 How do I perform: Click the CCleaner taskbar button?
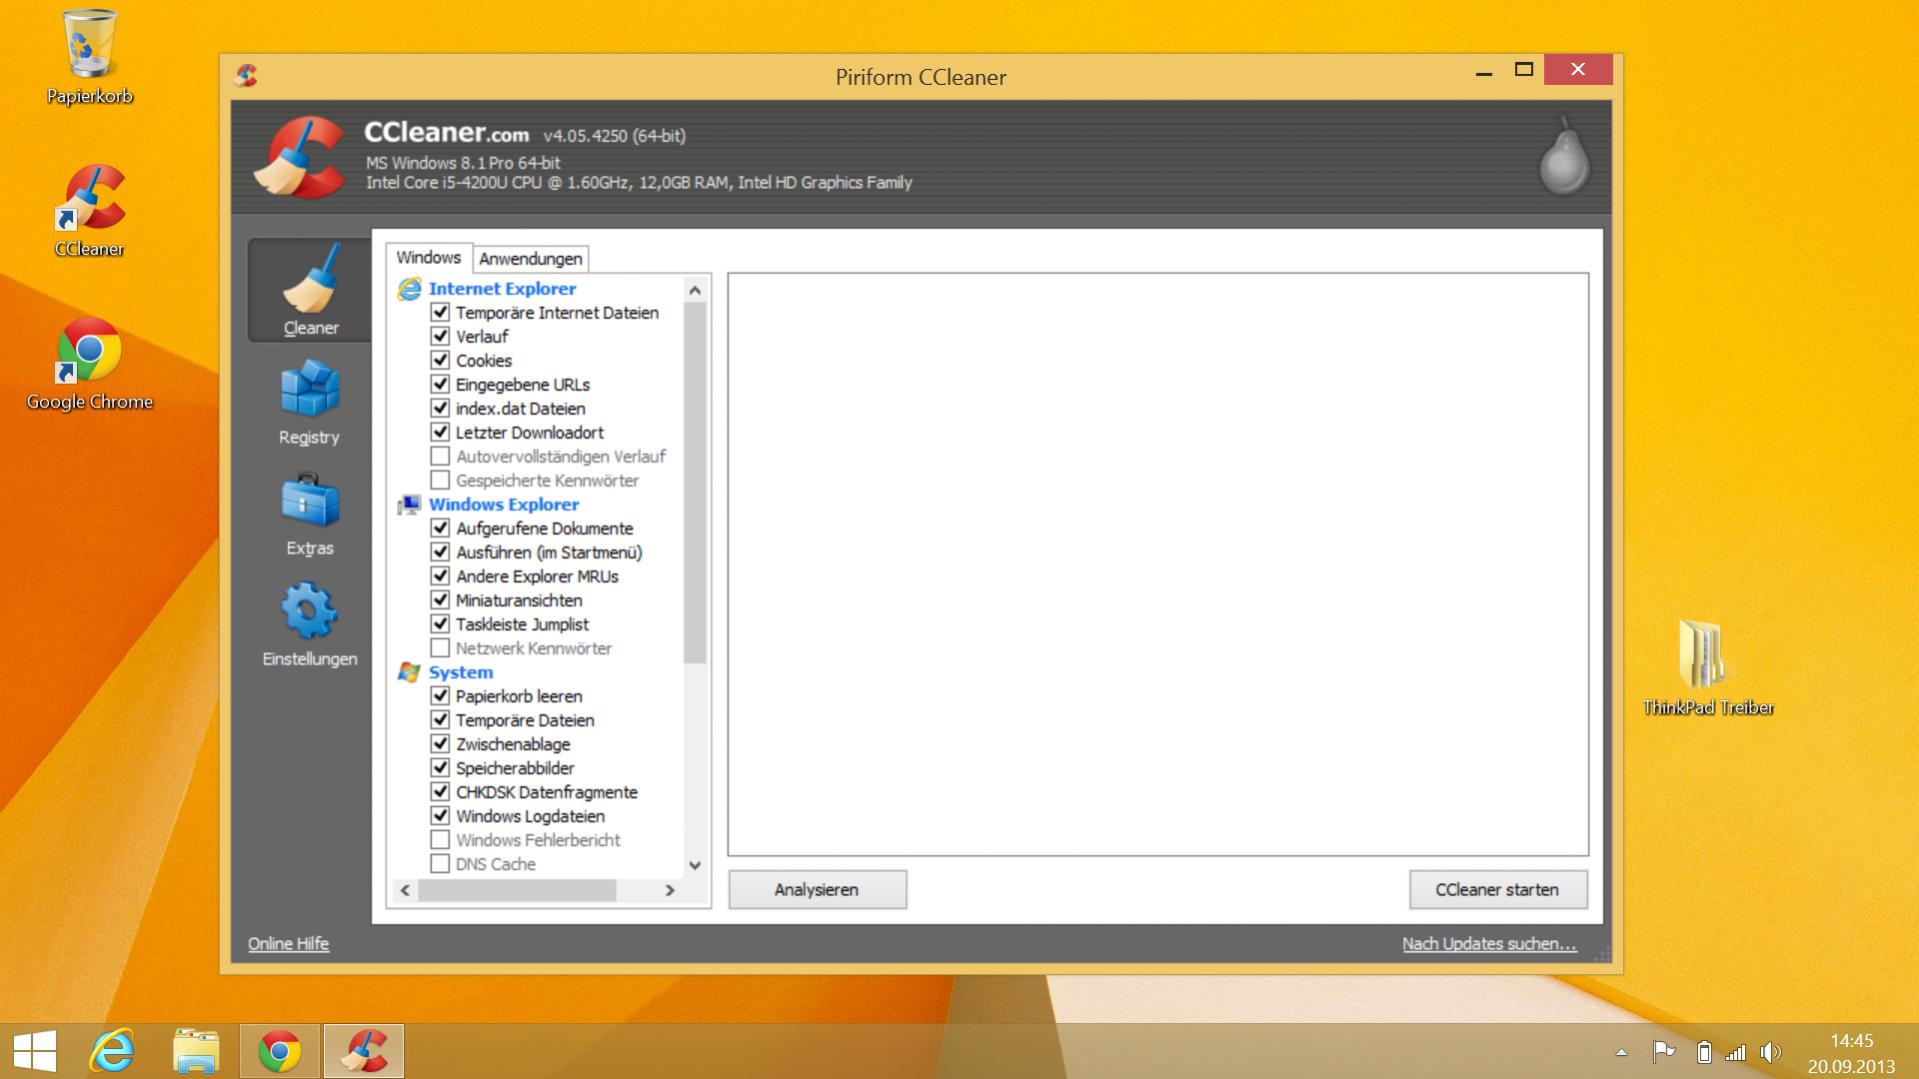coord(364,1051)
